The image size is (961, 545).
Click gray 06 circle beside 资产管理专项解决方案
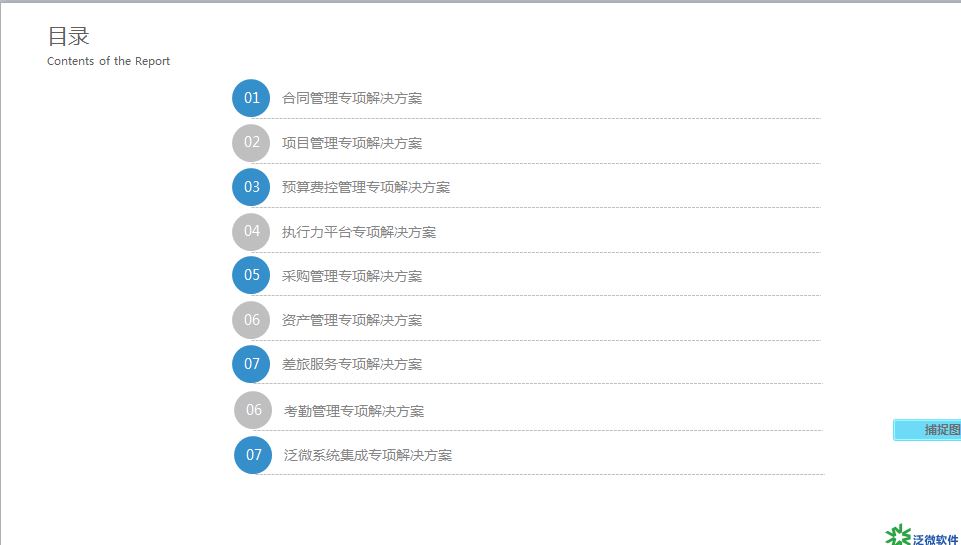[251, 320]
